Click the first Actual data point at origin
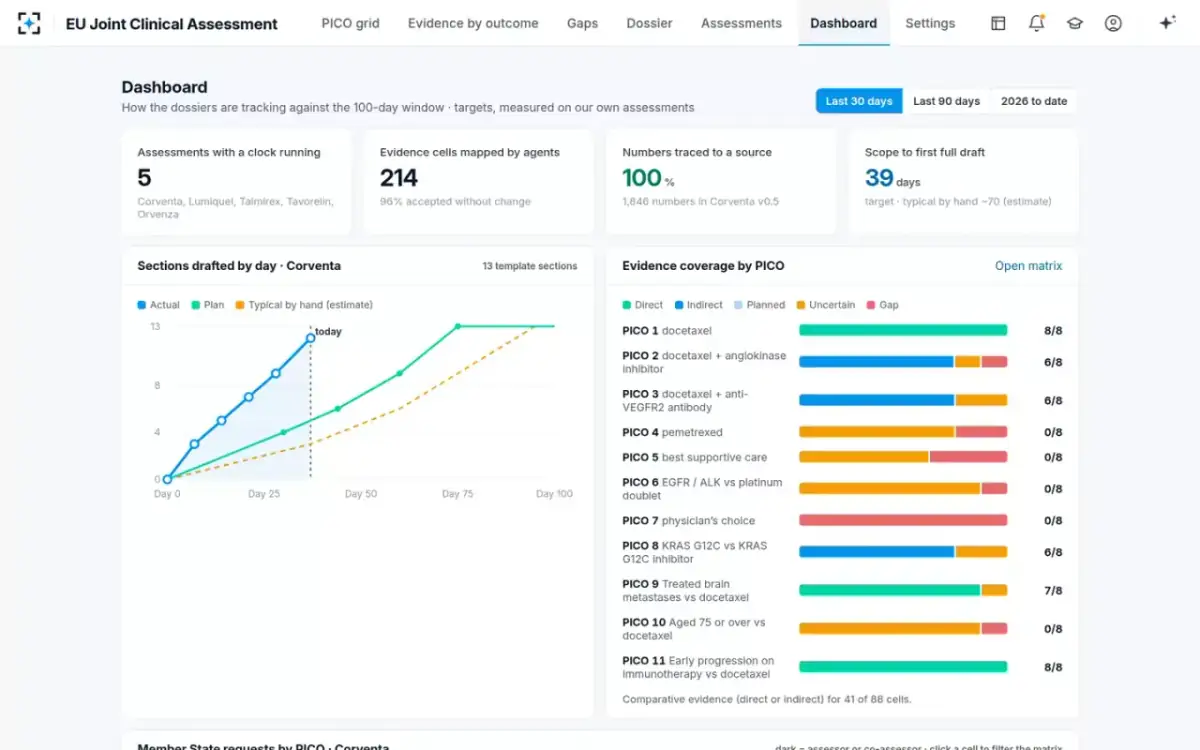1200x750 pixels. click(x=167, y=479)
